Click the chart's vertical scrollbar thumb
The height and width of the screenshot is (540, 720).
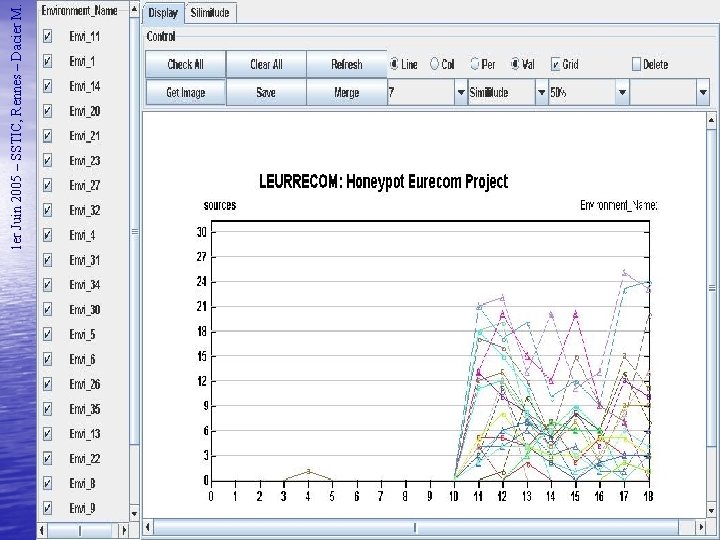(x=711, y=288)
